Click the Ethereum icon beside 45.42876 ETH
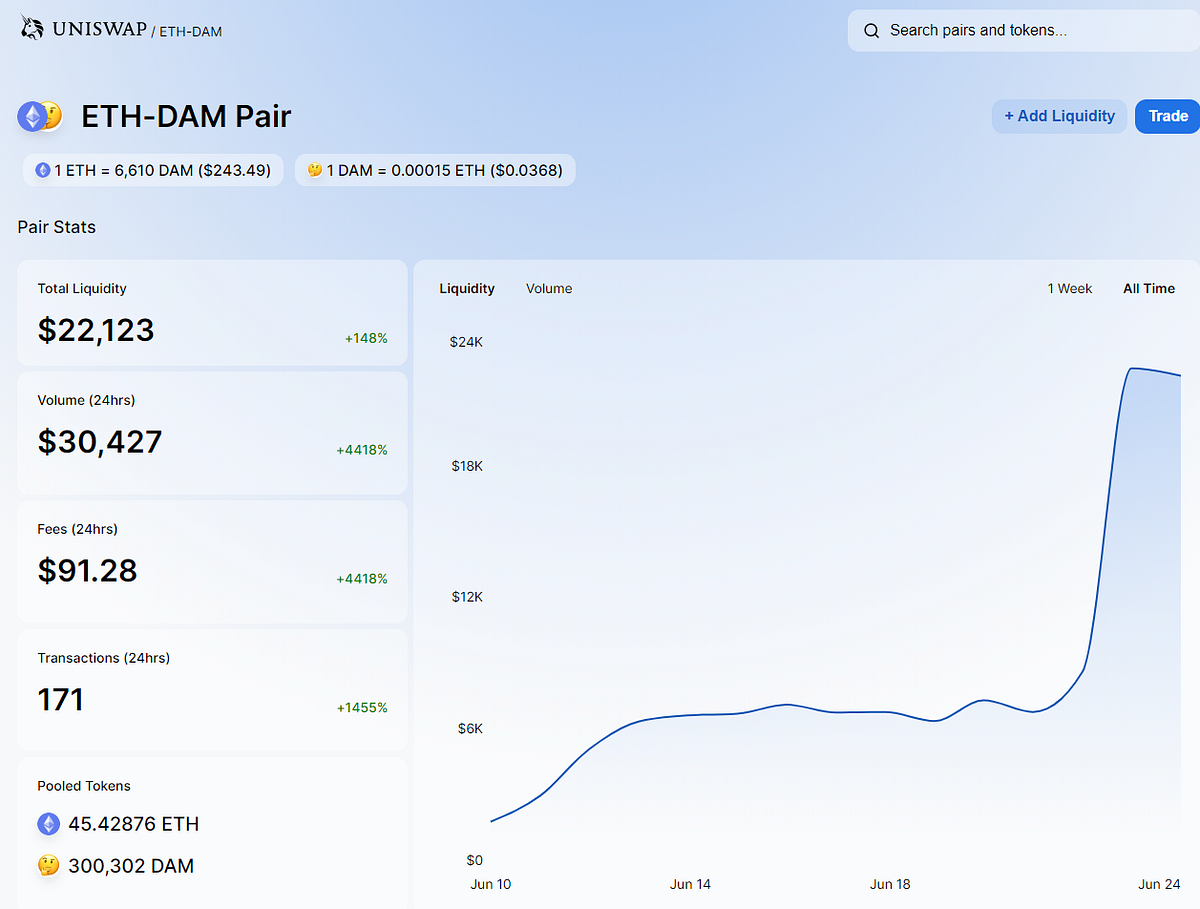Image resolution: width=1200 pixels, height=909 pixels. (x=49, y=824)
